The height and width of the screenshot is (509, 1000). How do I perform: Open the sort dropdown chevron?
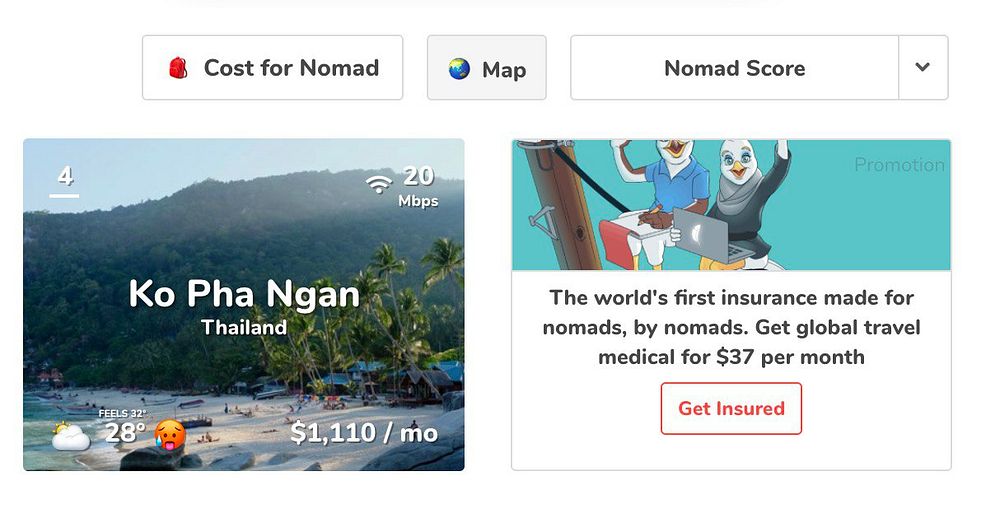(x=923, y=68)
